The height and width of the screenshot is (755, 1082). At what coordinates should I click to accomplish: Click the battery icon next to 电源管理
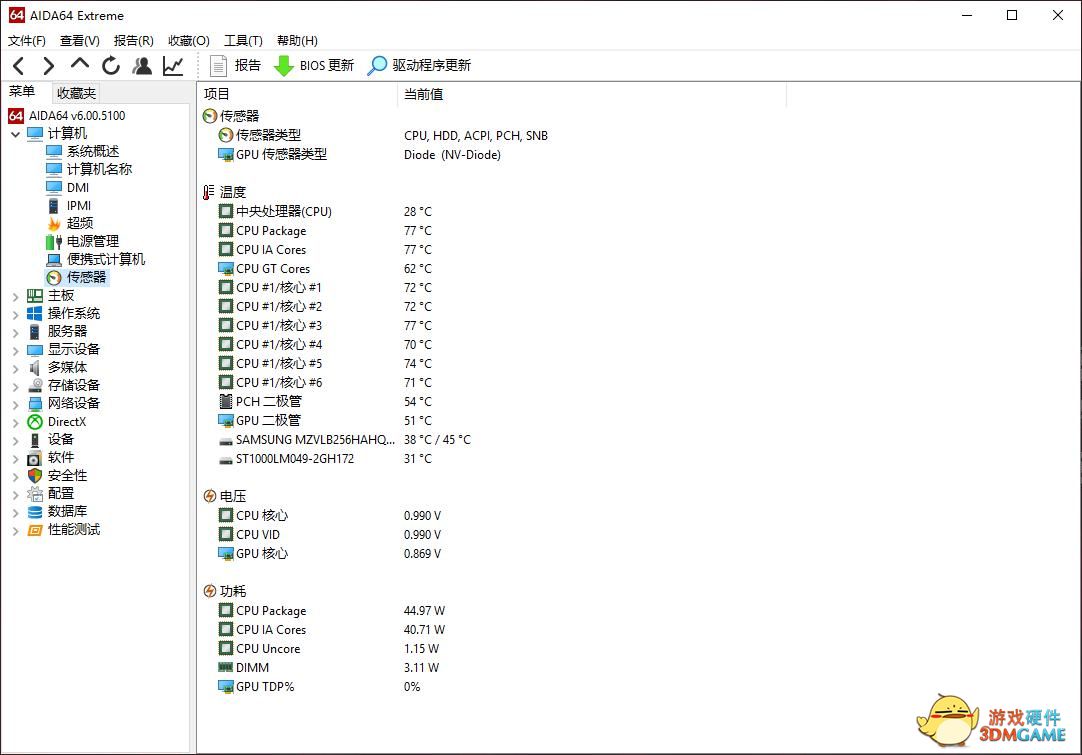click(x=54, y=242)
